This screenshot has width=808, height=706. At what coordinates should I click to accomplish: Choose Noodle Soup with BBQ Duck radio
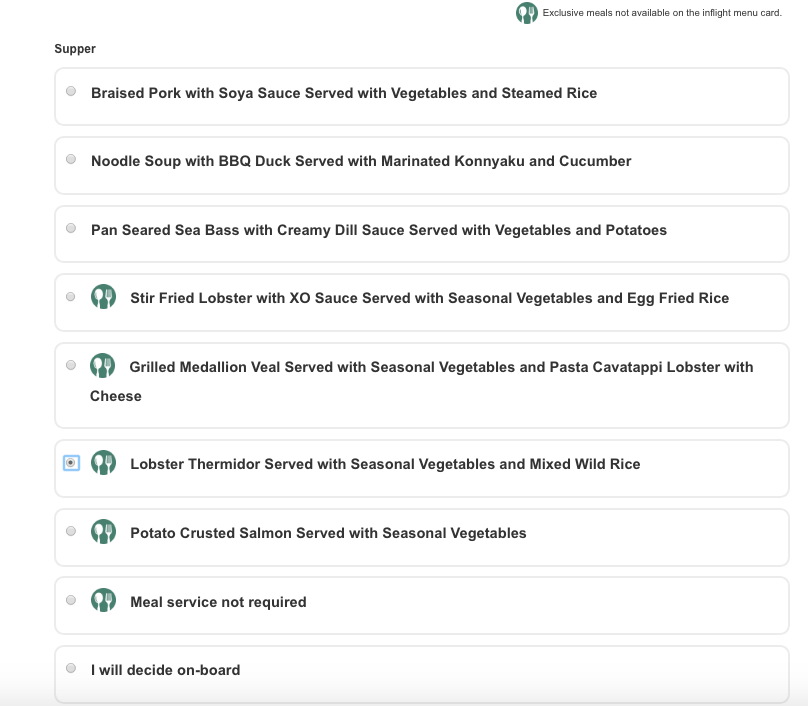pos(71,159)
